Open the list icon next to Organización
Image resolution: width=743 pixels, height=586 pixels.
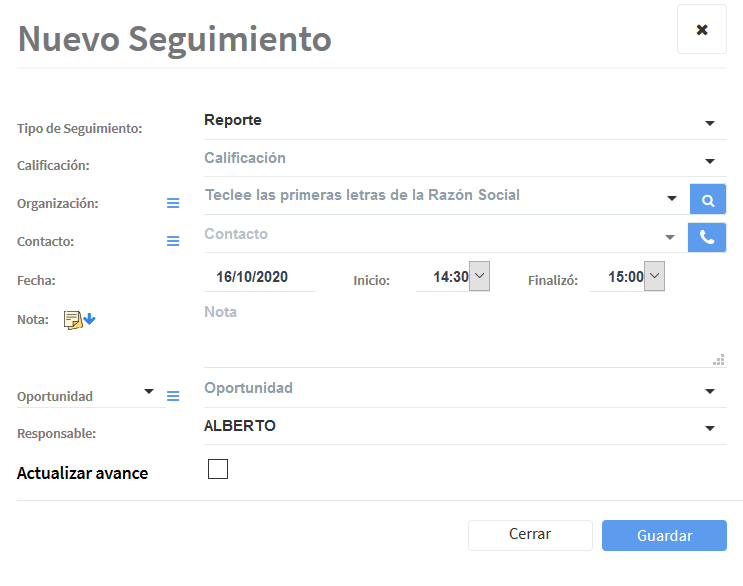click(173, 203)
